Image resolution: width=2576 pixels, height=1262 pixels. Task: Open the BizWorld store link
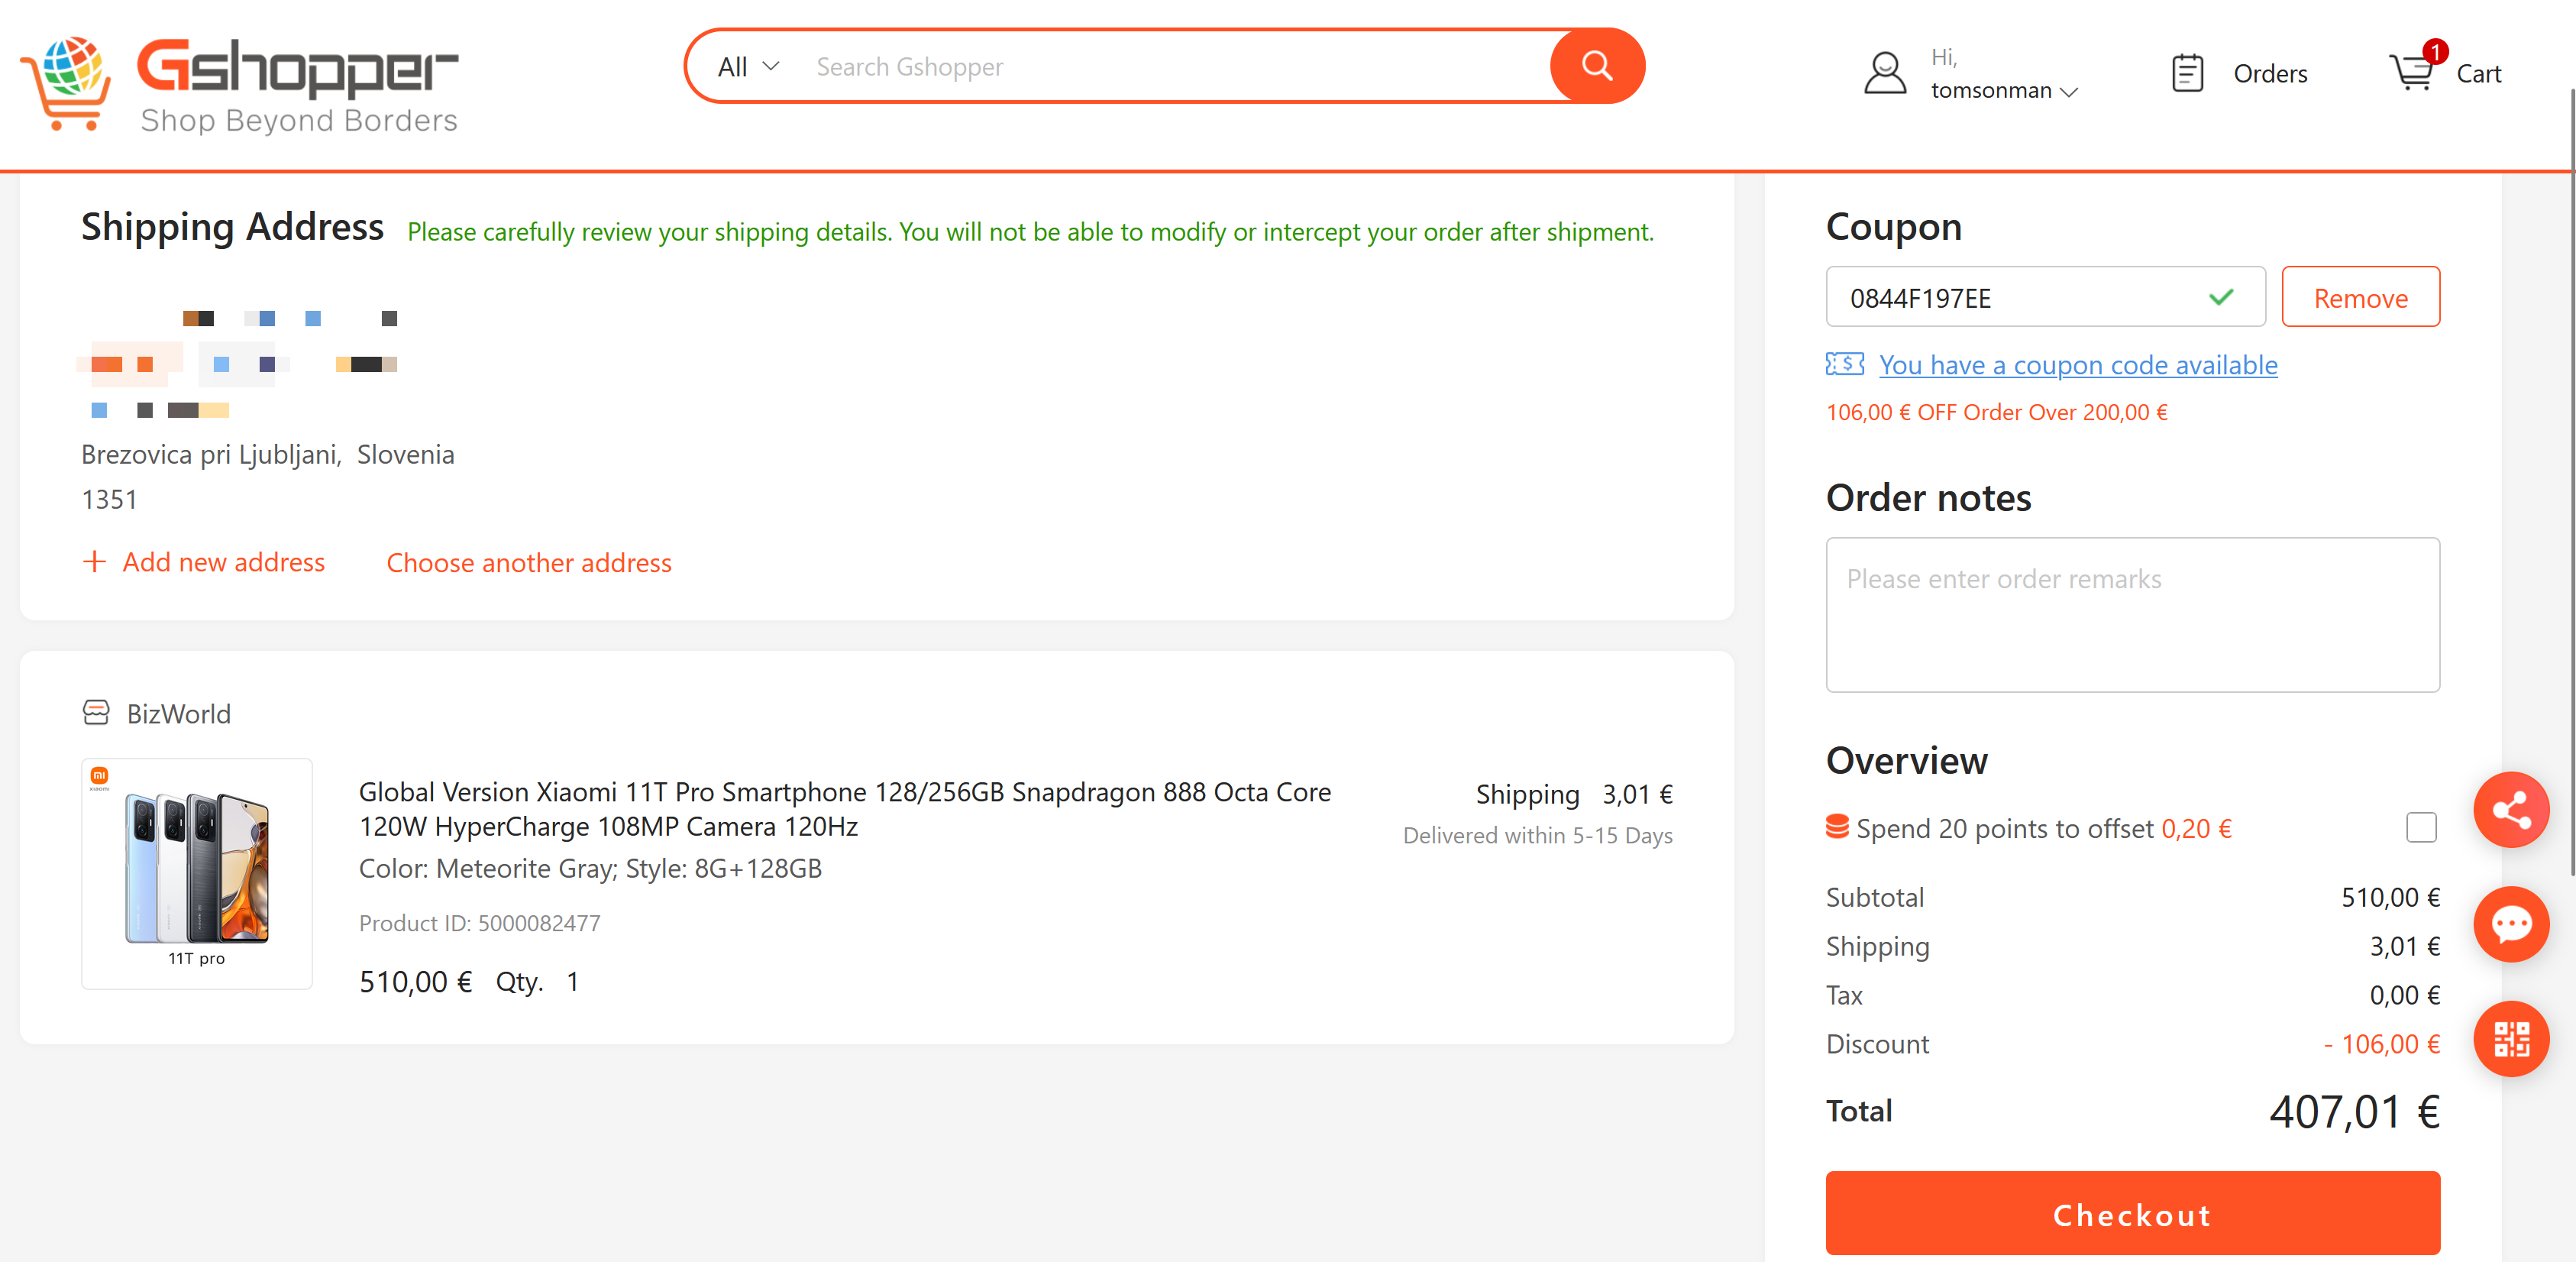pyautogui.click(x=179, y=714)
